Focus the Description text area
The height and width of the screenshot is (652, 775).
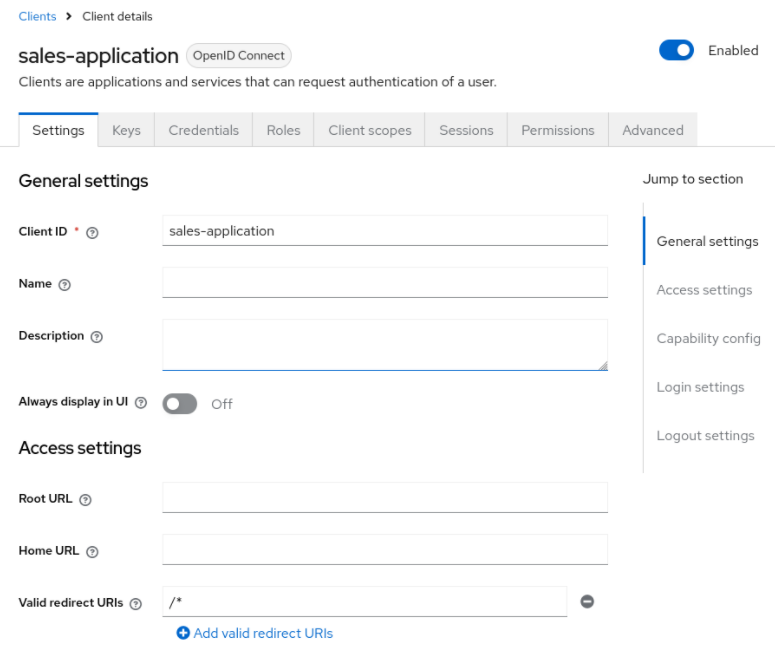(x=384, y=345)
